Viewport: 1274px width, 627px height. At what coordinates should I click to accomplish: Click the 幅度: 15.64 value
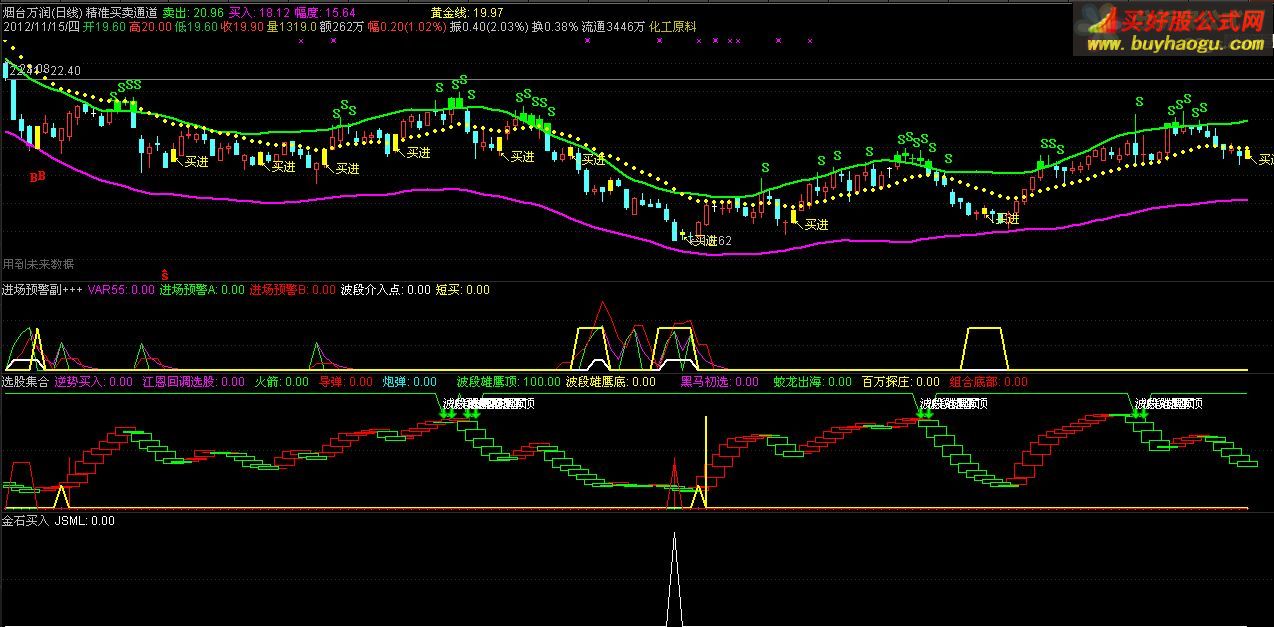point(326,13)
